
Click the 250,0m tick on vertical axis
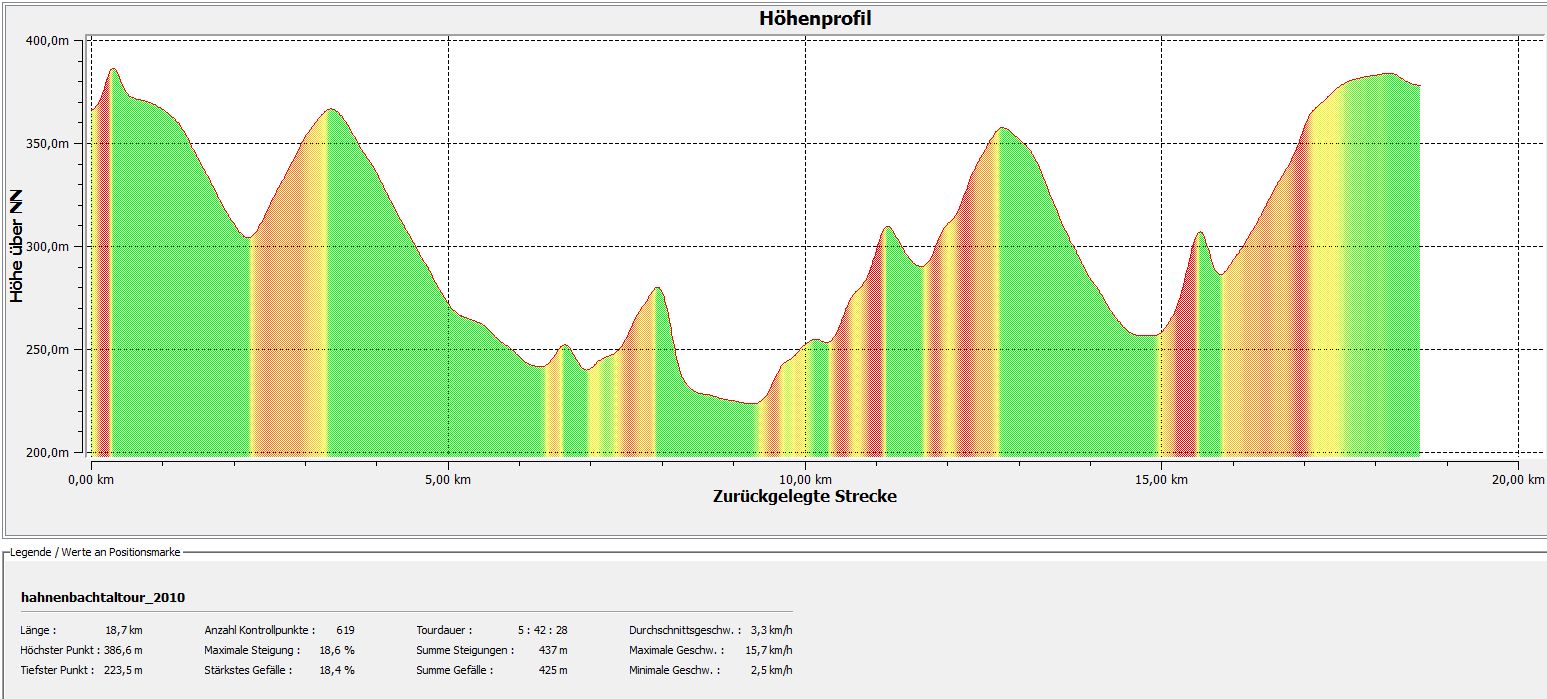[x=48, y=349]
